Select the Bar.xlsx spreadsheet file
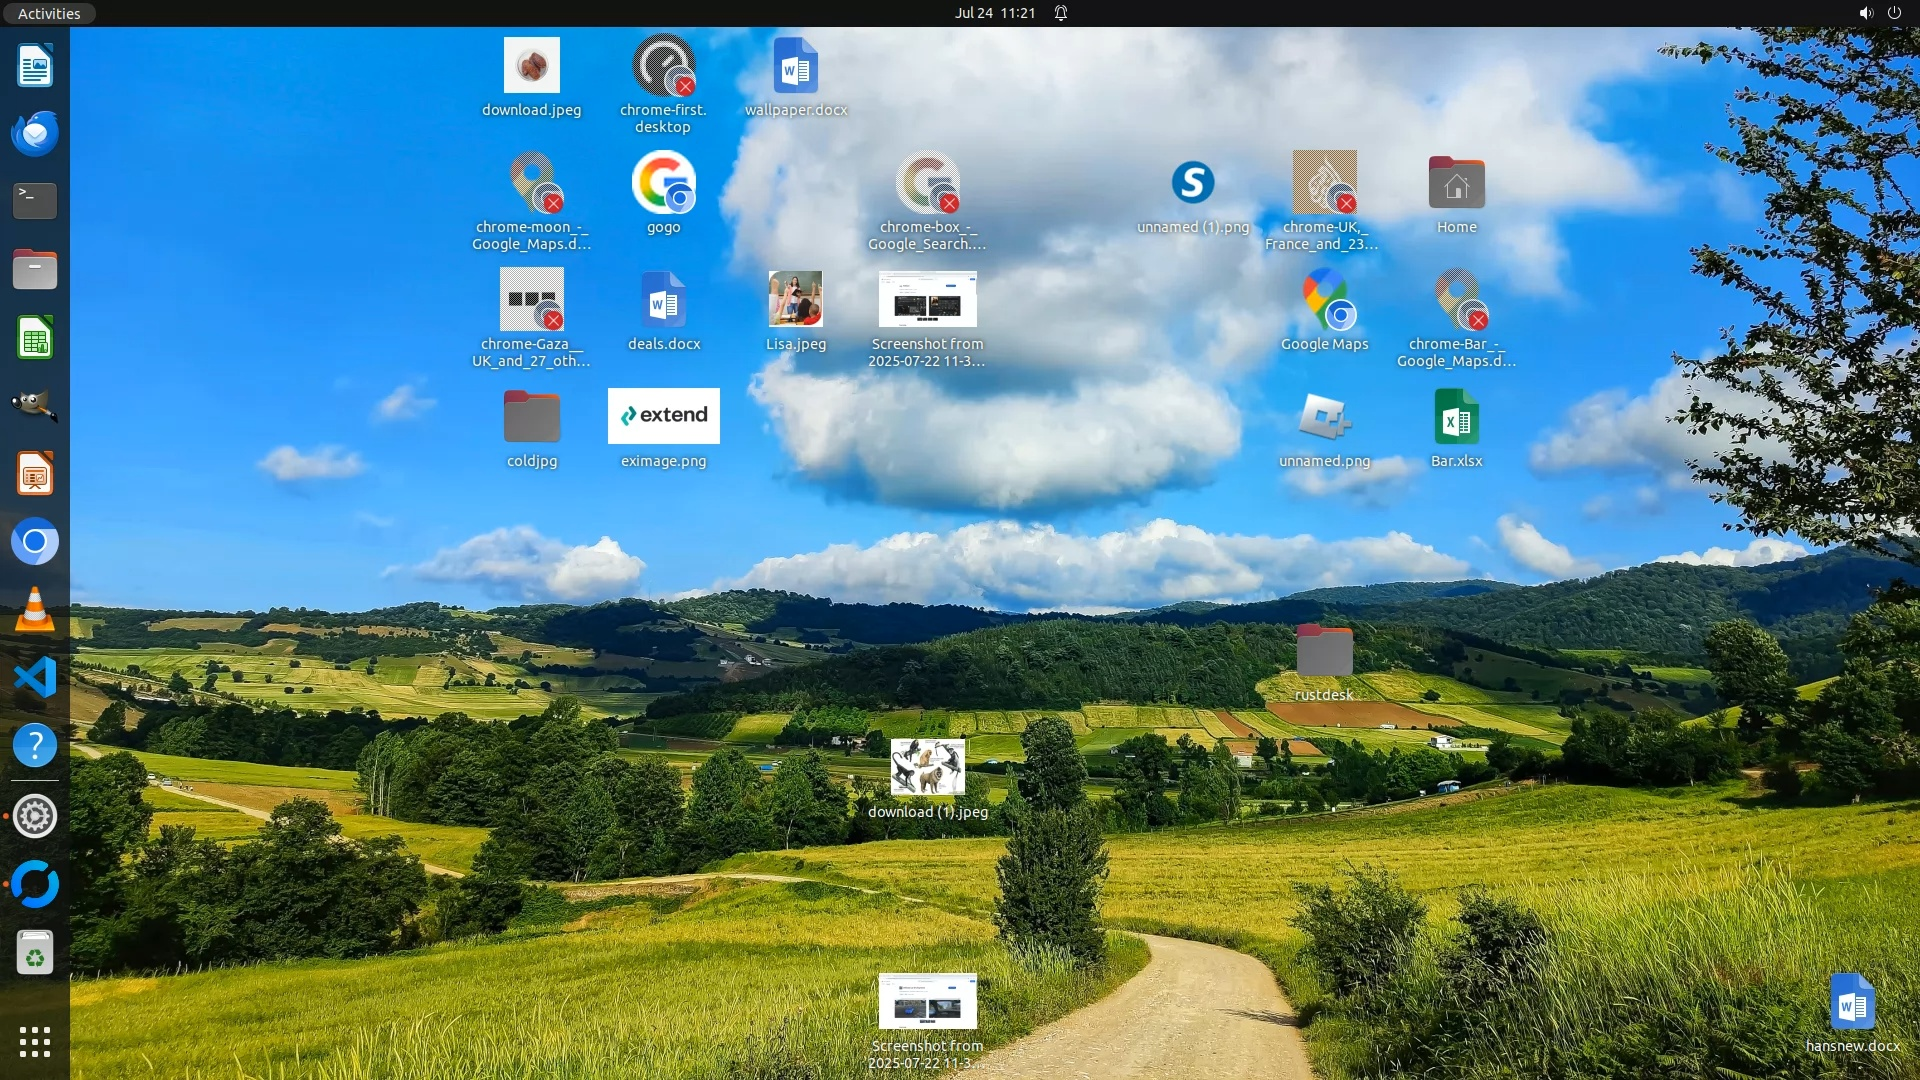The height and width of the screenshot is (1080, 1920). 1456,418
